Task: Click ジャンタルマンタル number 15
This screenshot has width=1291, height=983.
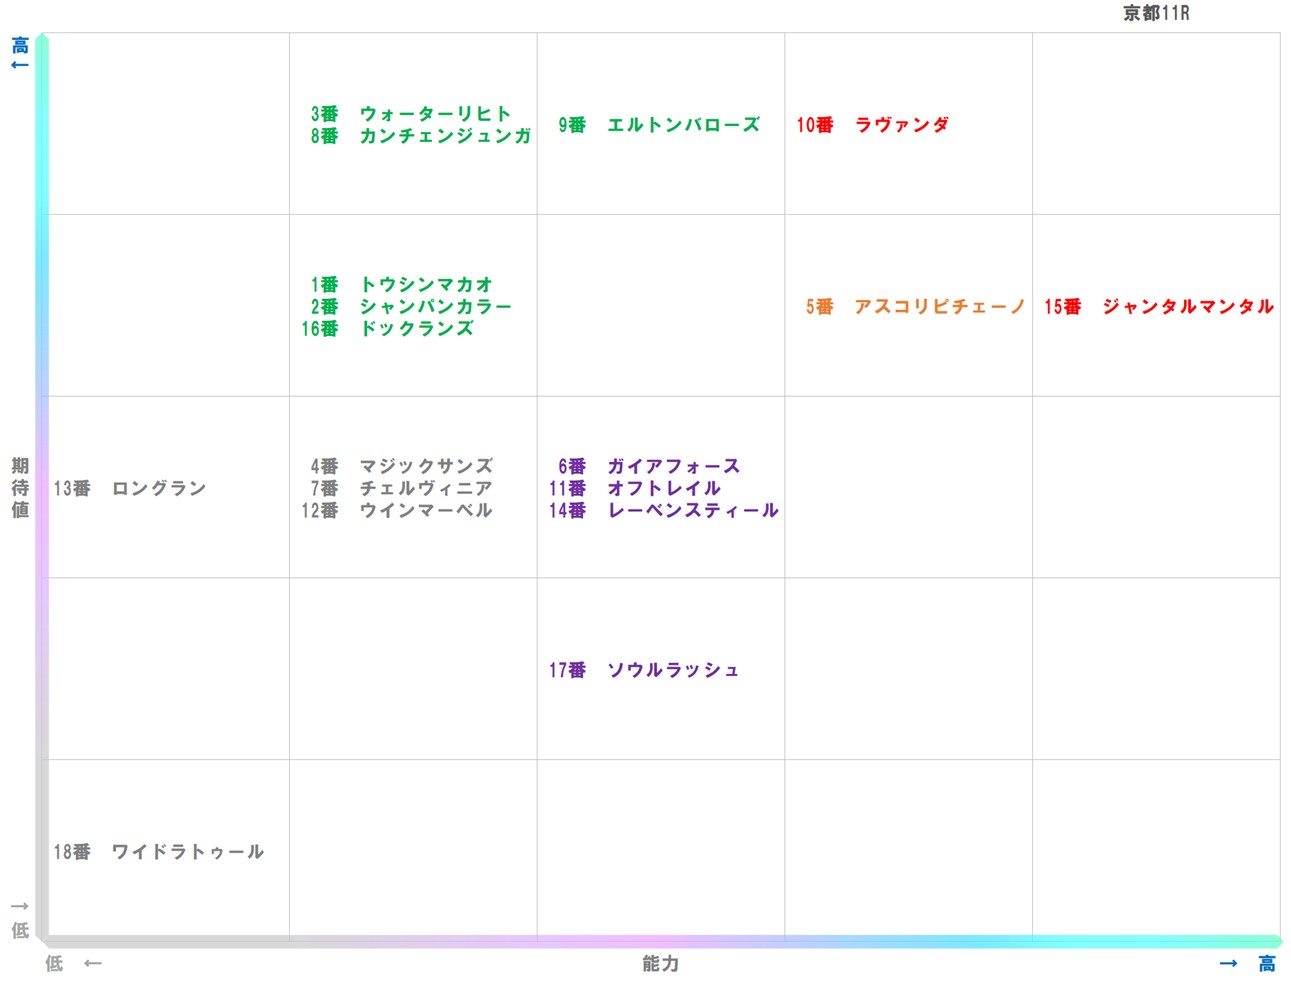Action: [1158, 308]
